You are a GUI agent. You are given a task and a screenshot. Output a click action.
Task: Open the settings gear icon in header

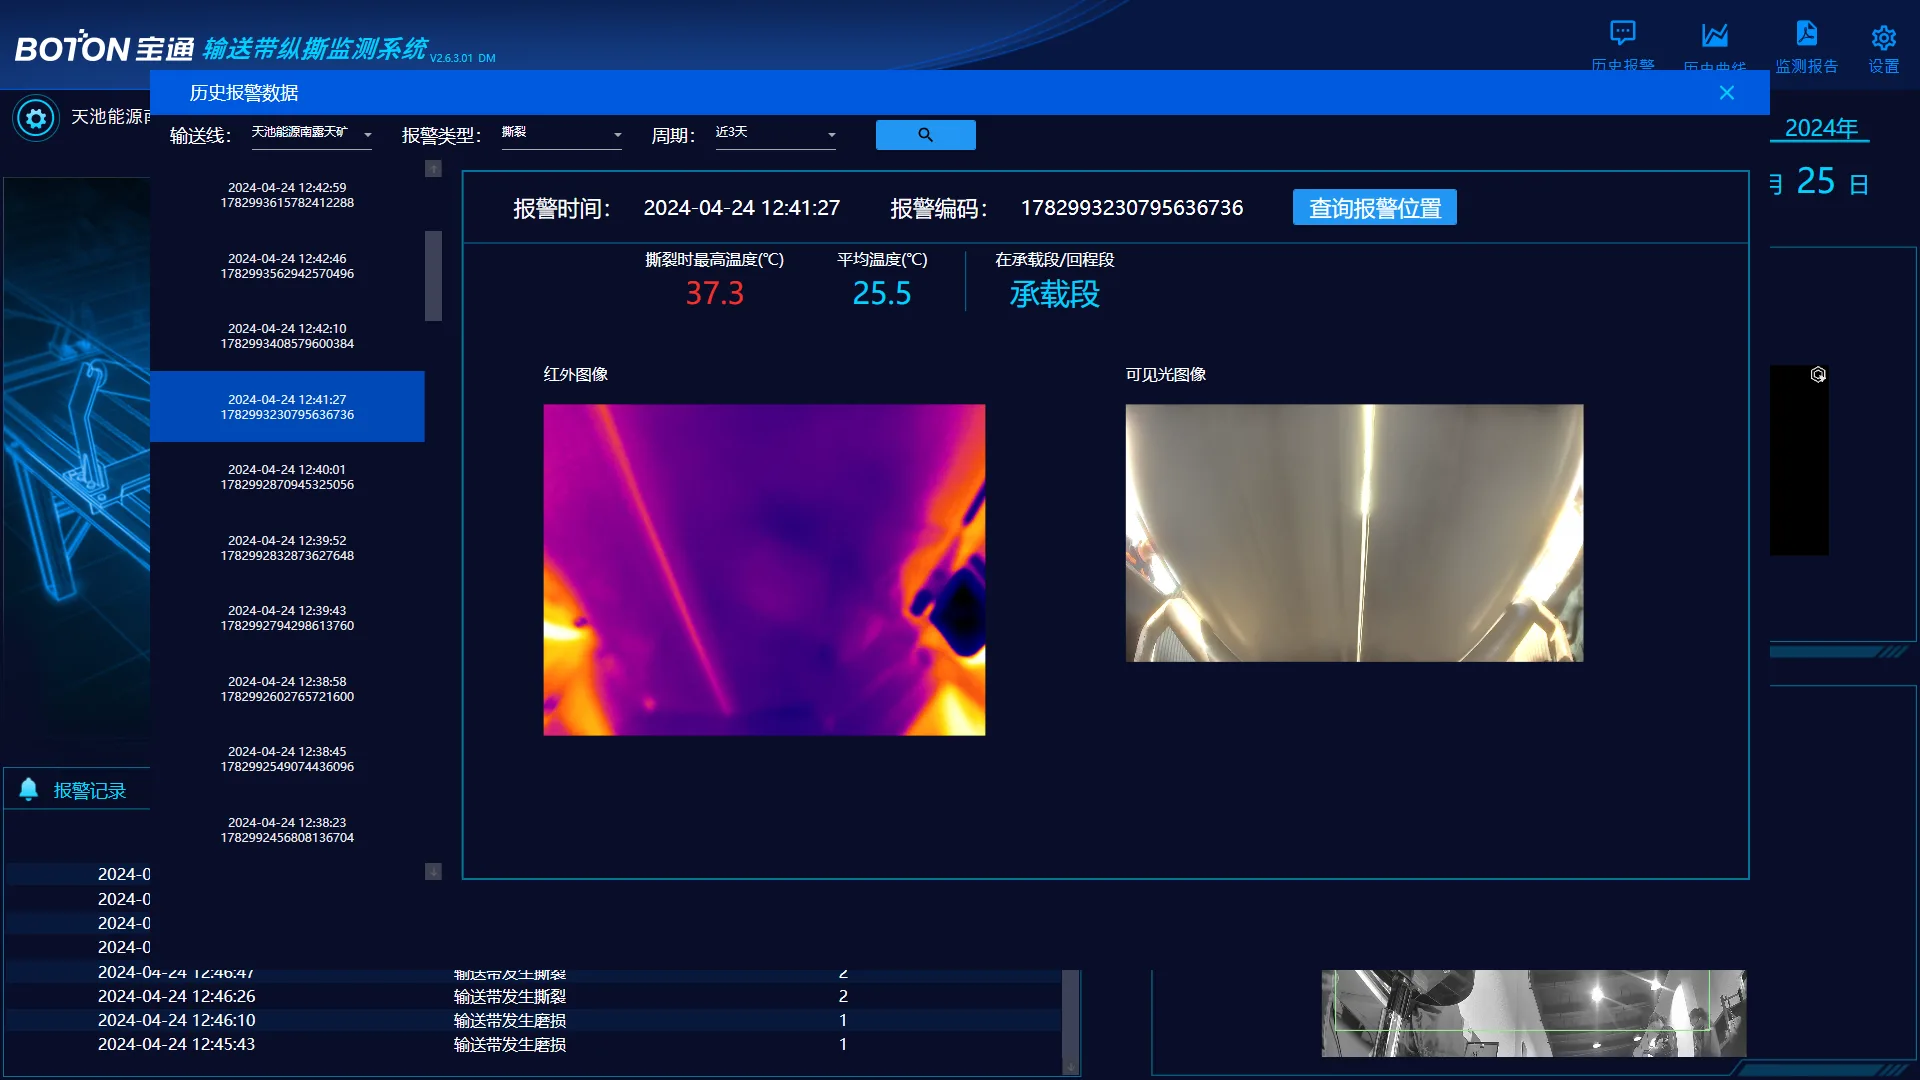pos(1883,38)
